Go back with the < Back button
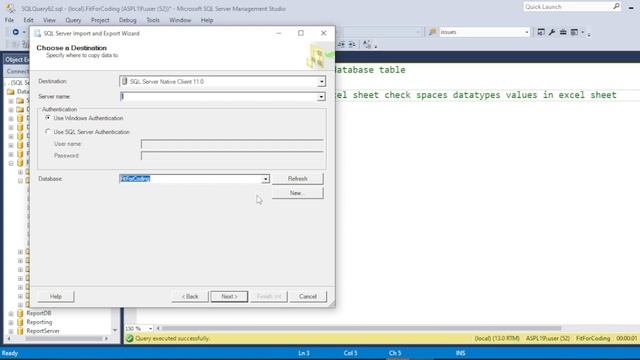Viewport: 640px width, 360px height. (x=190, y=296)
